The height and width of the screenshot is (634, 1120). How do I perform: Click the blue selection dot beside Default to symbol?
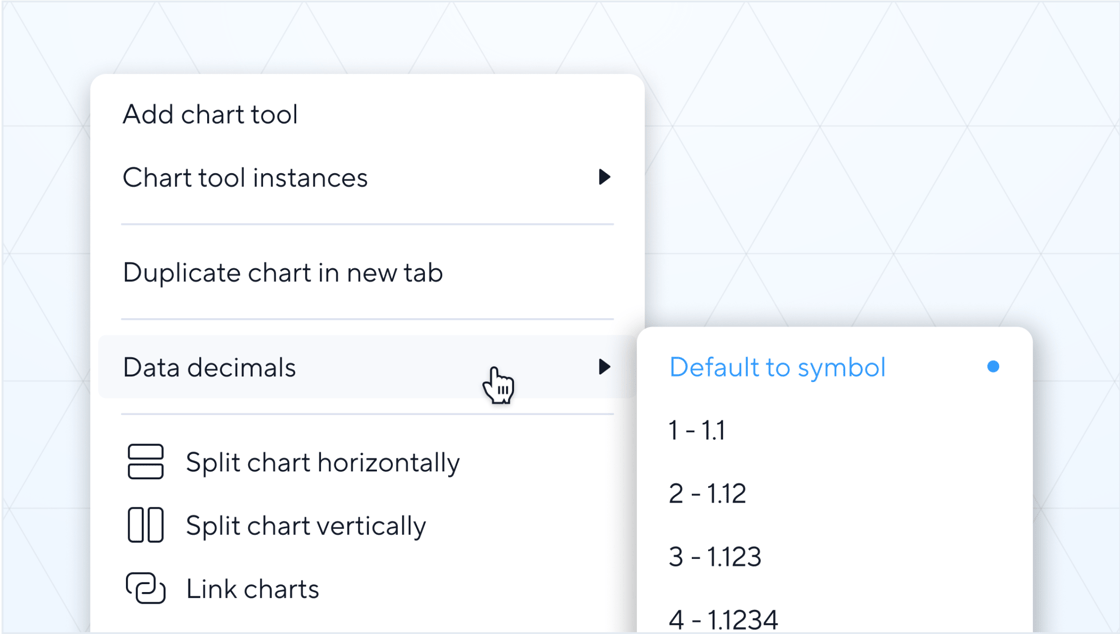point(993,367)
